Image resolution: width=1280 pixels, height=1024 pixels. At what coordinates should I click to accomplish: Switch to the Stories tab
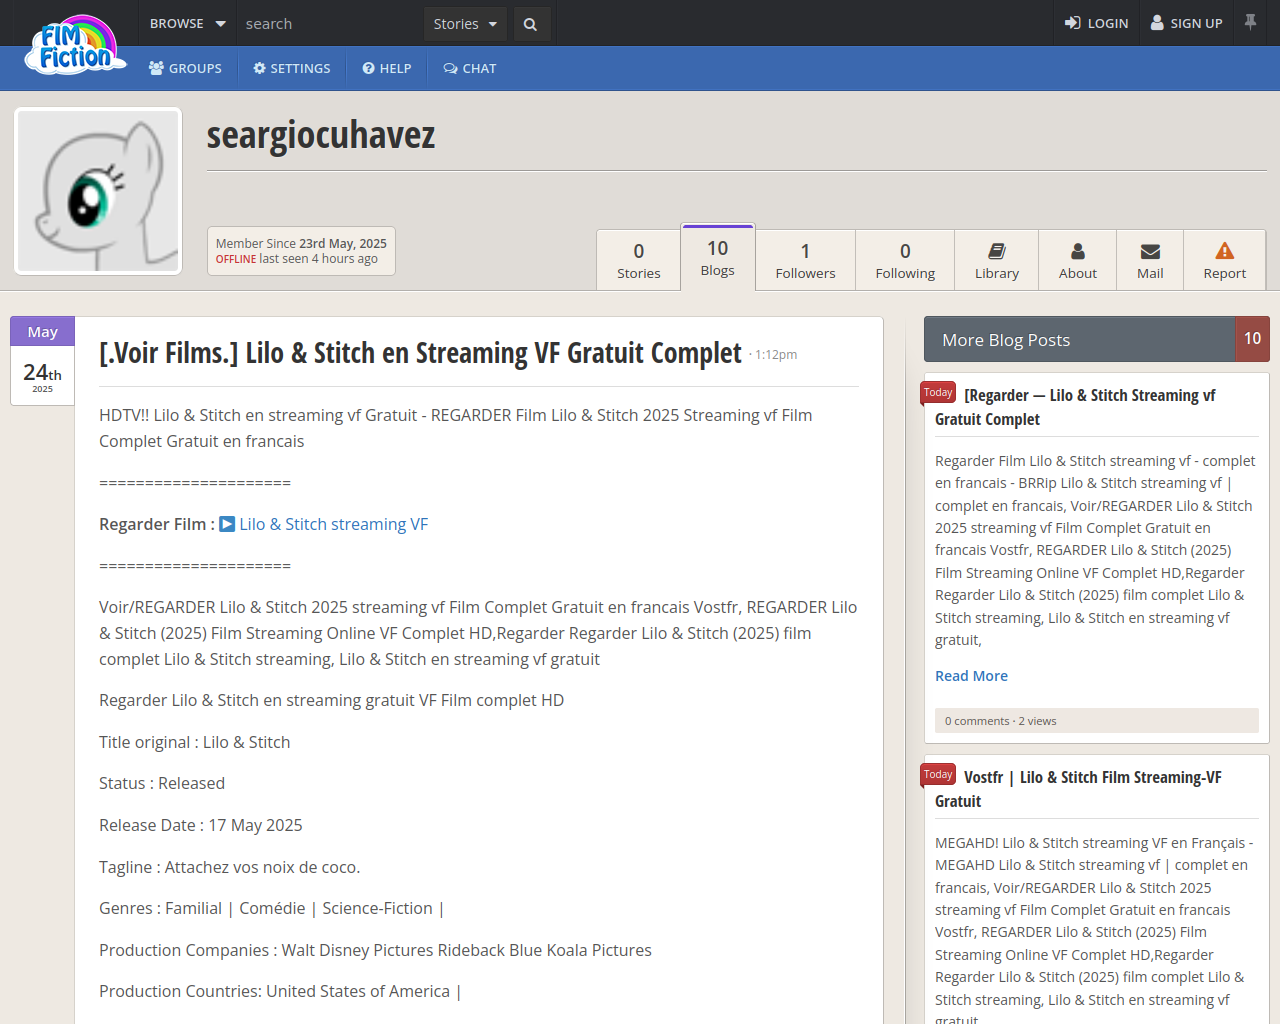pos(639,260)
